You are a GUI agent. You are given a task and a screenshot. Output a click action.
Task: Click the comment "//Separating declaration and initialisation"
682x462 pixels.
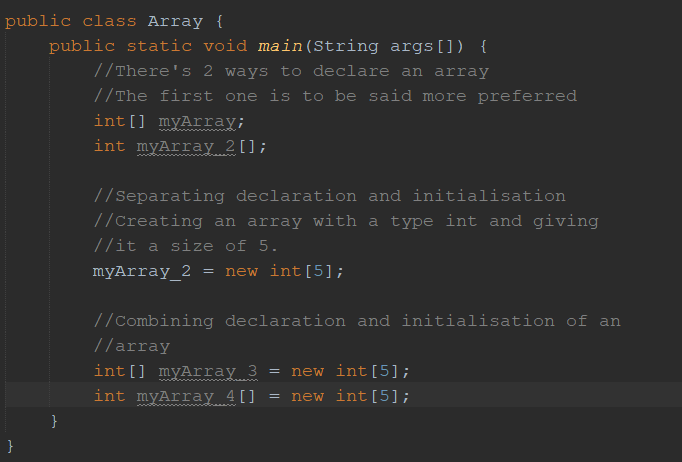click(x=330, y=196)
